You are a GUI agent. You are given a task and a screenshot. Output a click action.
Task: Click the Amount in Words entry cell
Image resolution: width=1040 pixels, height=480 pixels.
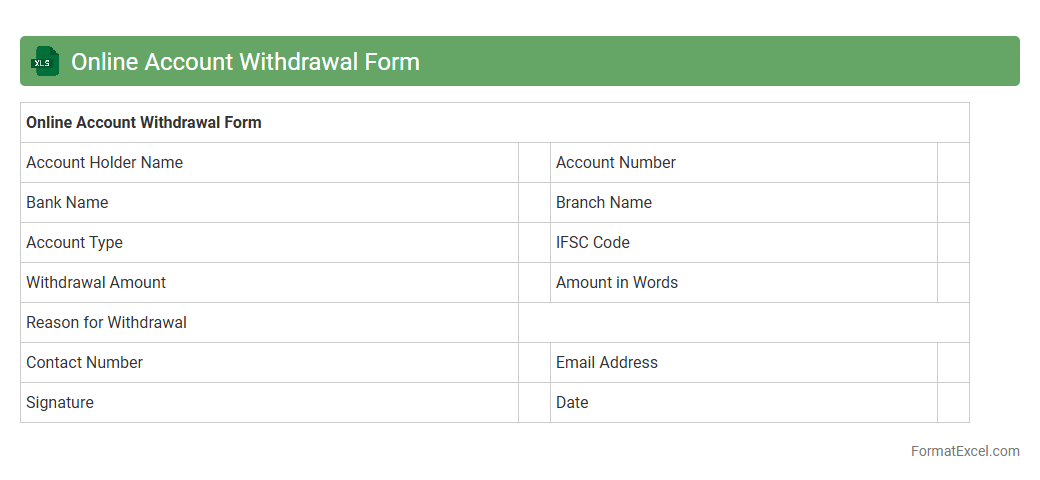[x=953, y=283]
